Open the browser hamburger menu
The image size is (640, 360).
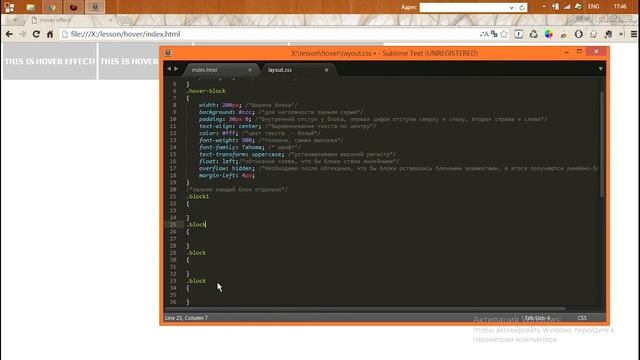click(634, 34)
